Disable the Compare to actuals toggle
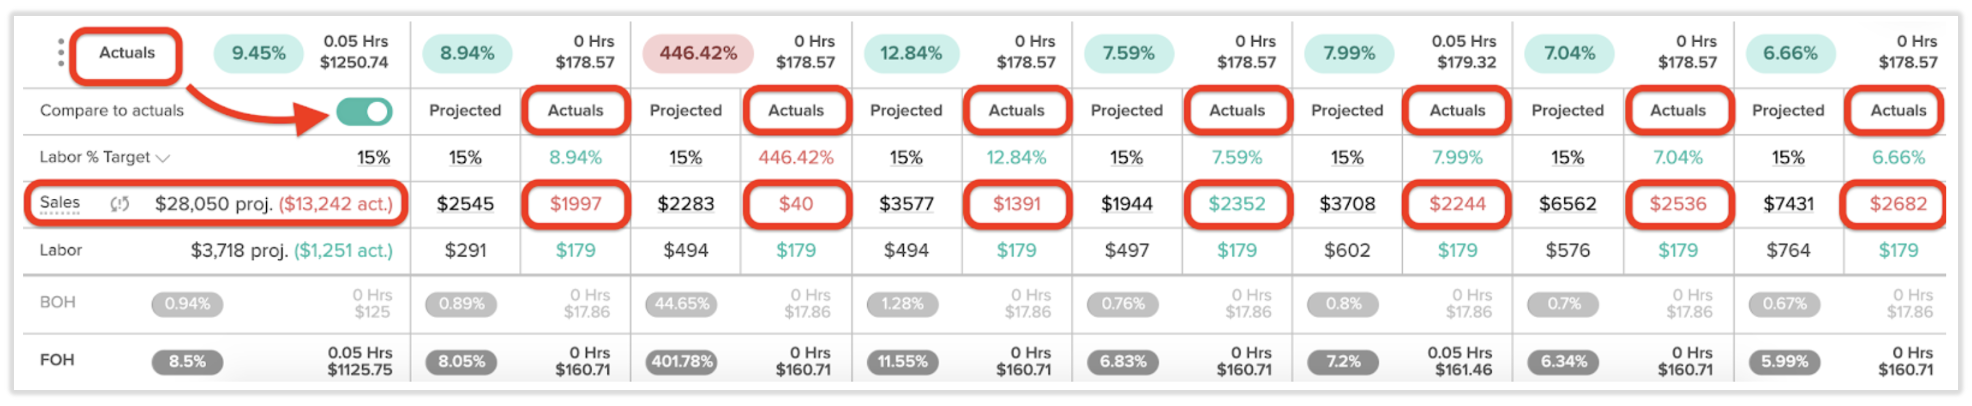 pos(364,111)
